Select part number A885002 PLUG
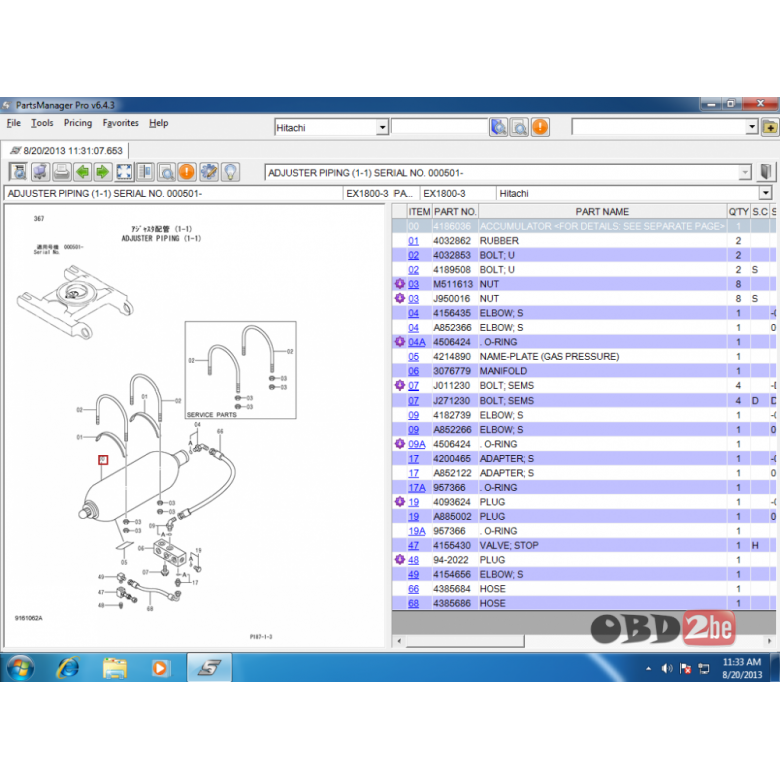The width and height of the screenshot is (780, 780). point(452,516)
